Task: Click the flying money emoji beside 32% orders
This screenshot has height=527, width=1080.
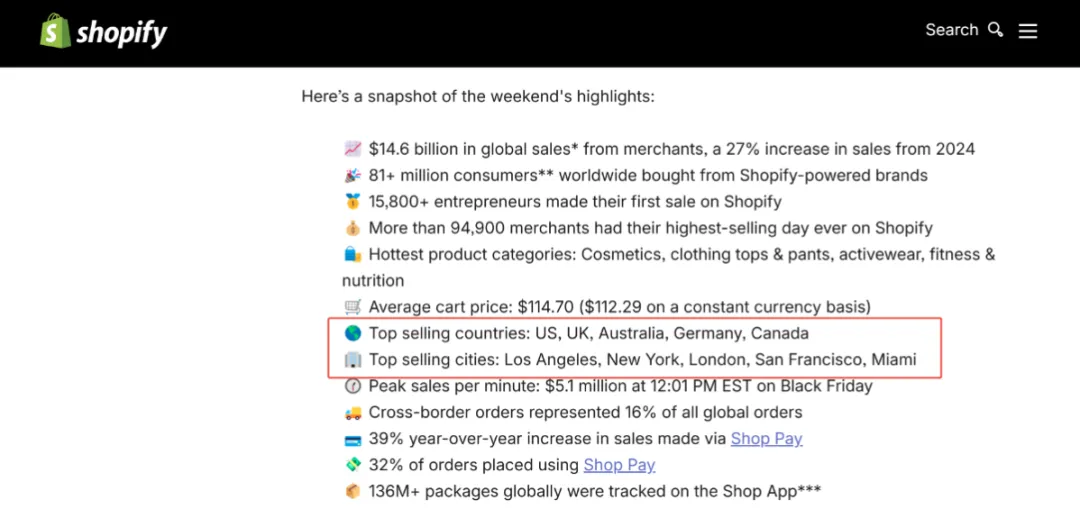Action: 353,464
